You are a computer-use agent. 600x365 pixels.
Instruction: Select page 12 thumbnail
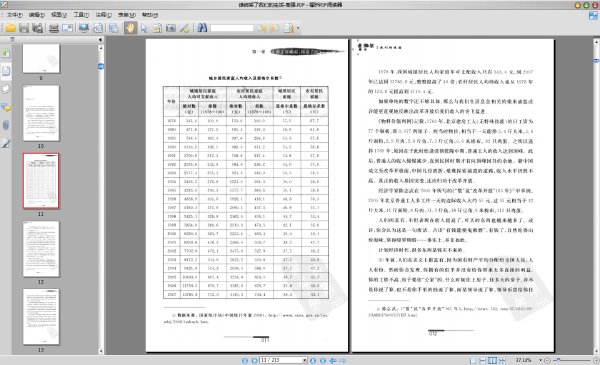(41, 249)
